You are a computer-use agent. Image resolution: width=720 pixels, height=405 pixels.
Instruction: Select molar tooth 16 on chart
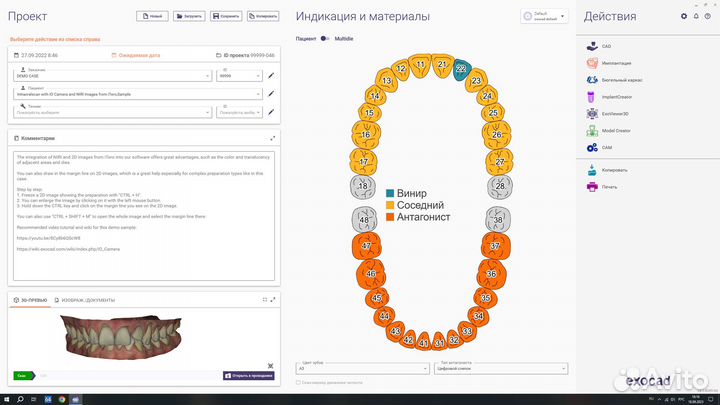tap(366, 135)
